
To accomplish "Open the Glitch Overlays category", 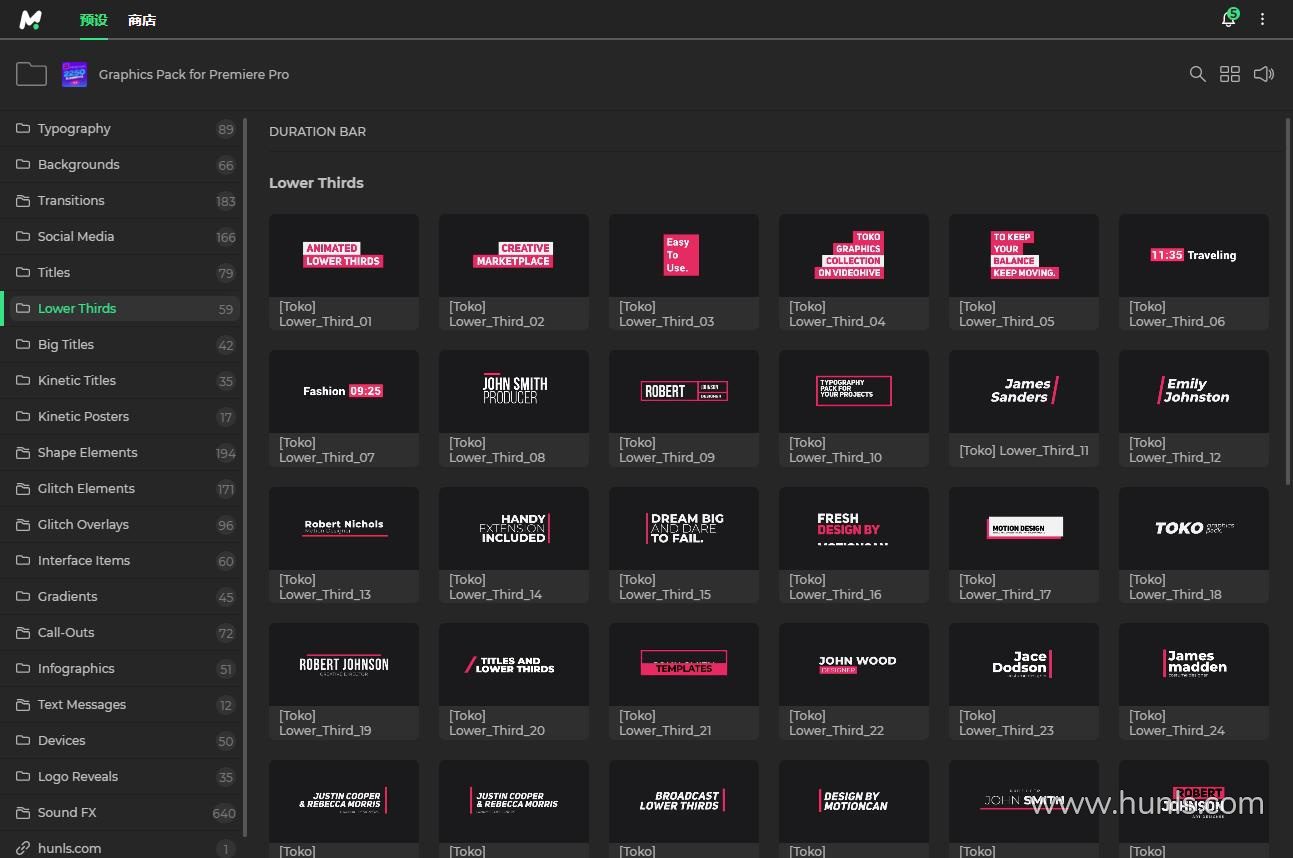I will (120, 524).
